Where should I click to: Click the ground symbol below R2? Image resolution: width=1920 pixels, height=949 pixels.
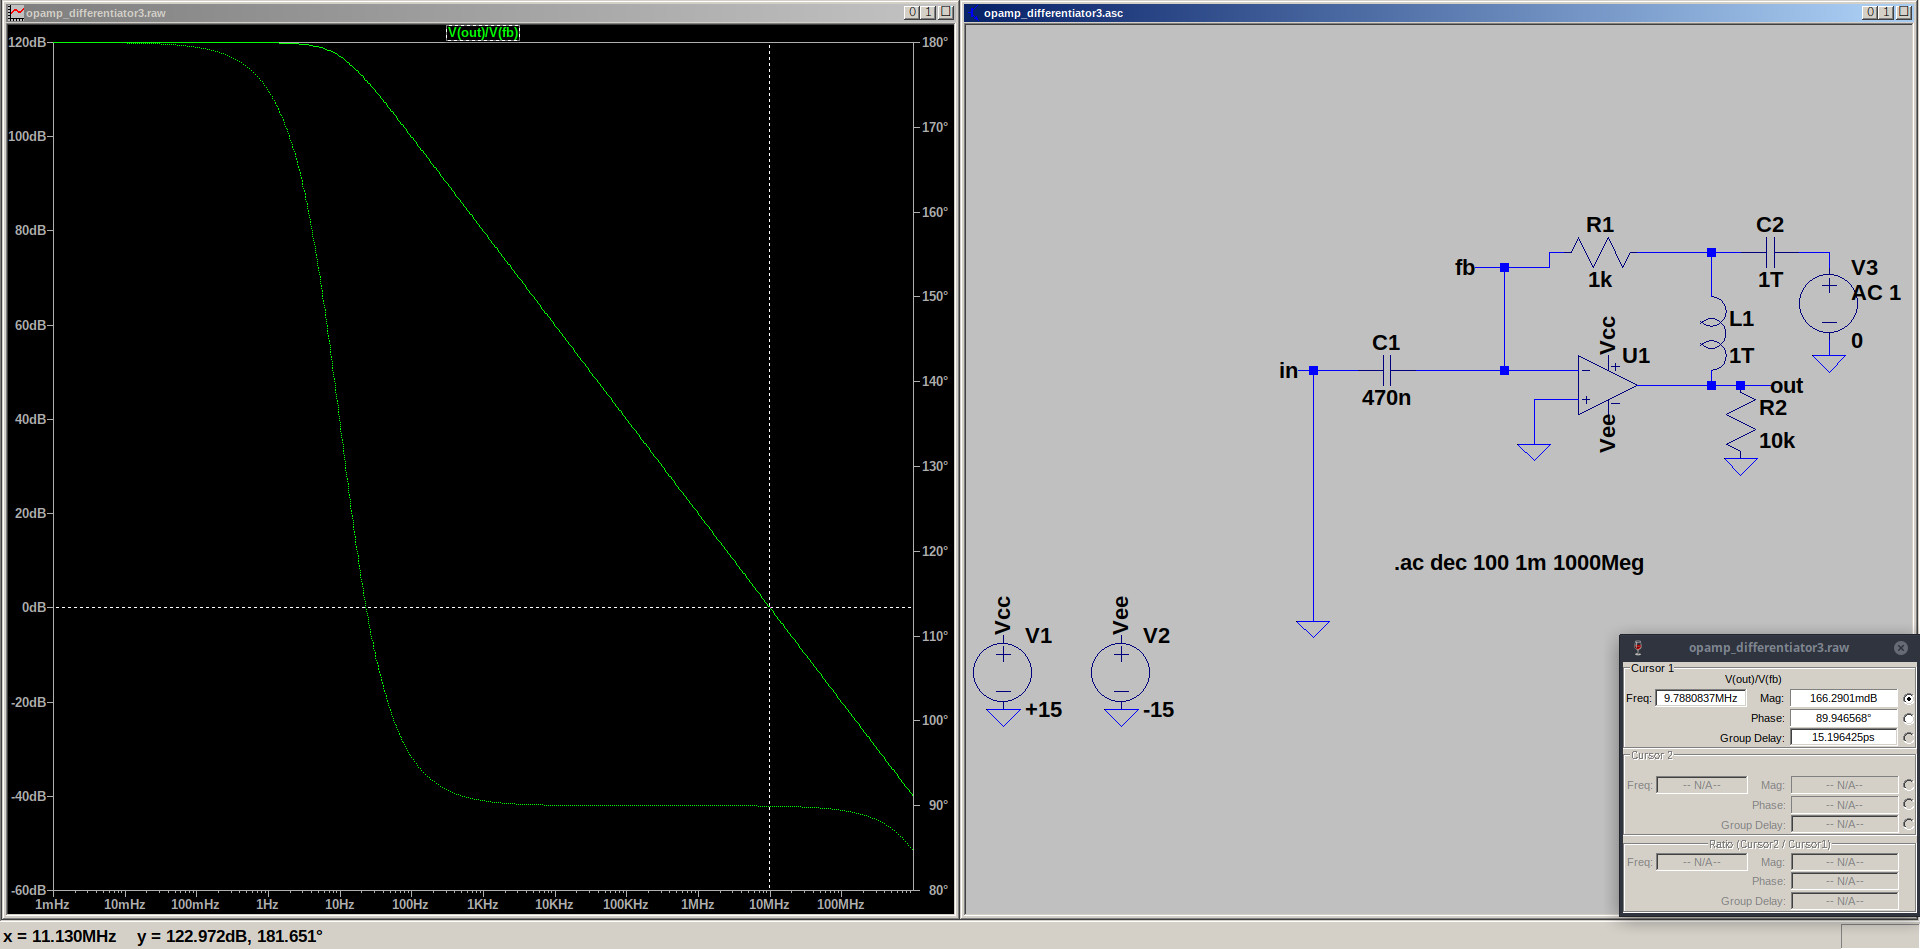point(1741,466)
